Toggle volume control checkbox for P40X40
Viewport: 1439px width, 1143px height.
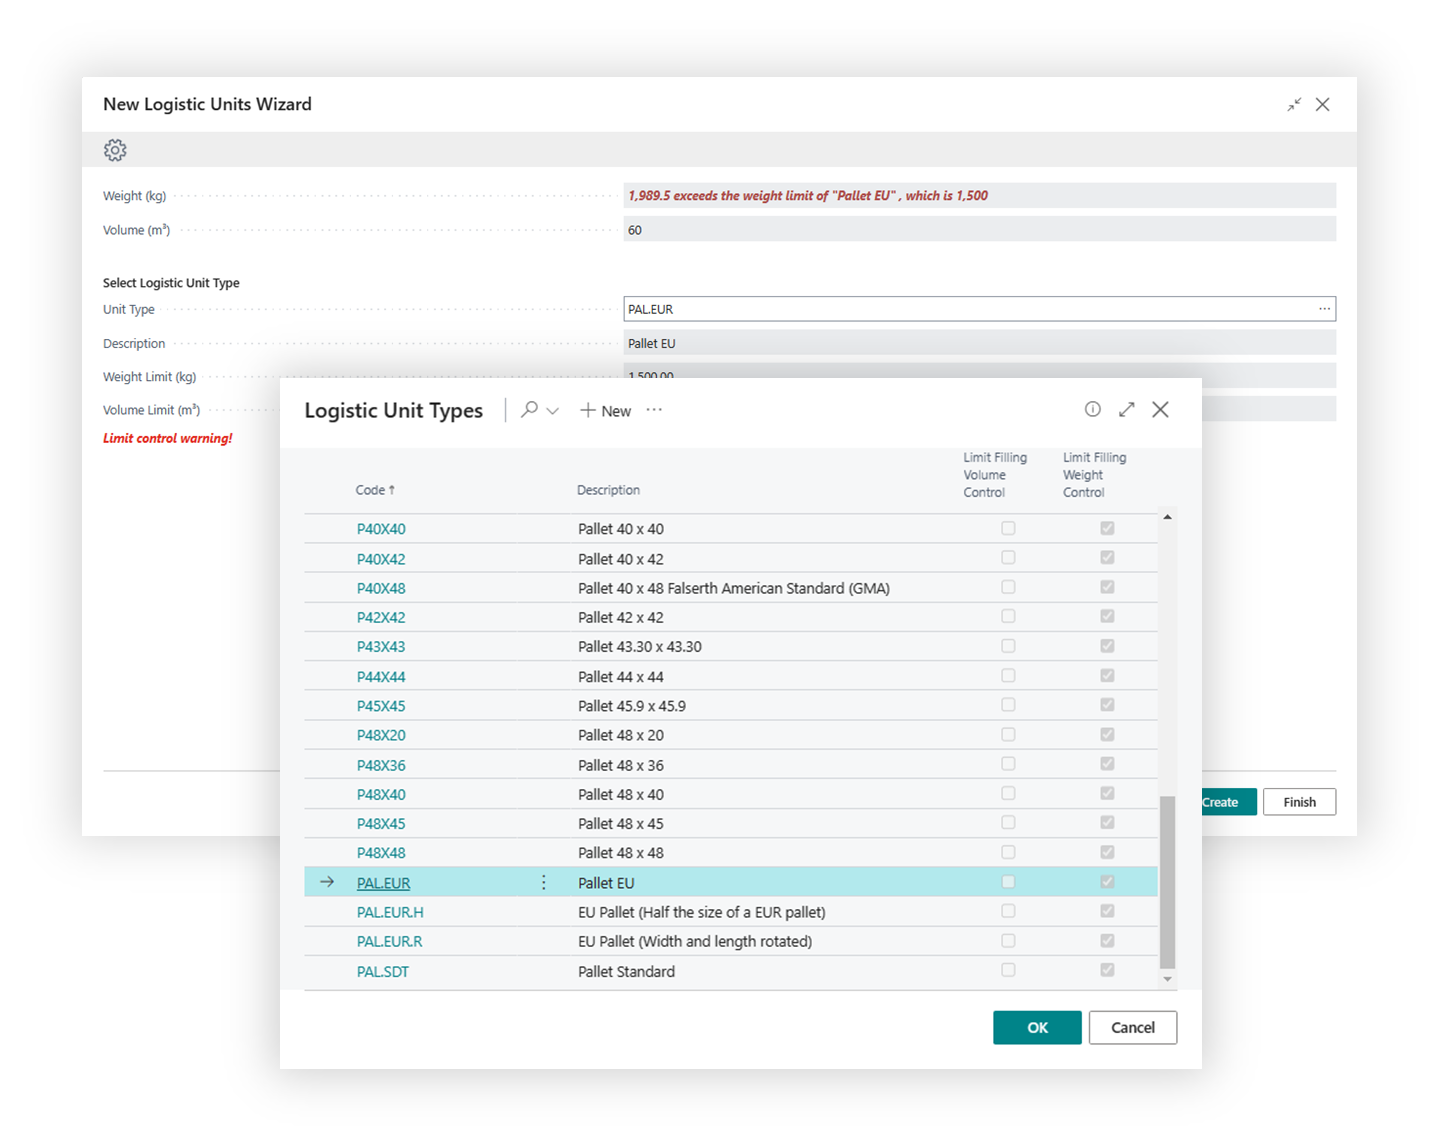coord(1008,528)
